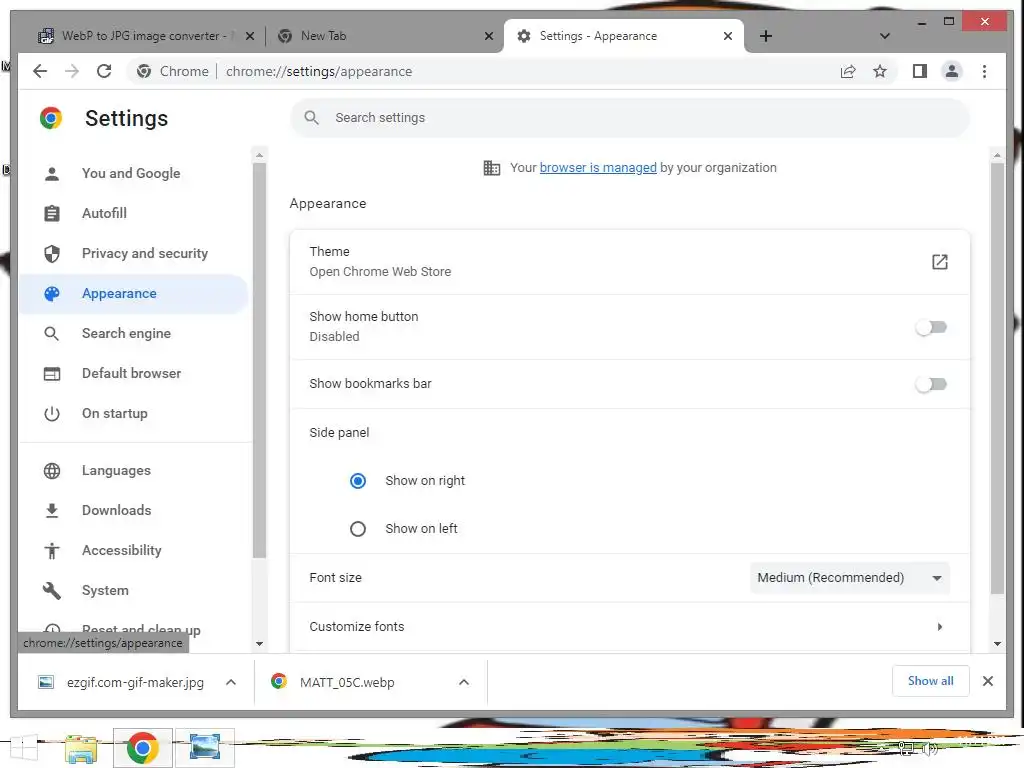Viewport: 1024px width, 768px height.
Task: Open the Font size dropdown
Action: tap(850, 577)
